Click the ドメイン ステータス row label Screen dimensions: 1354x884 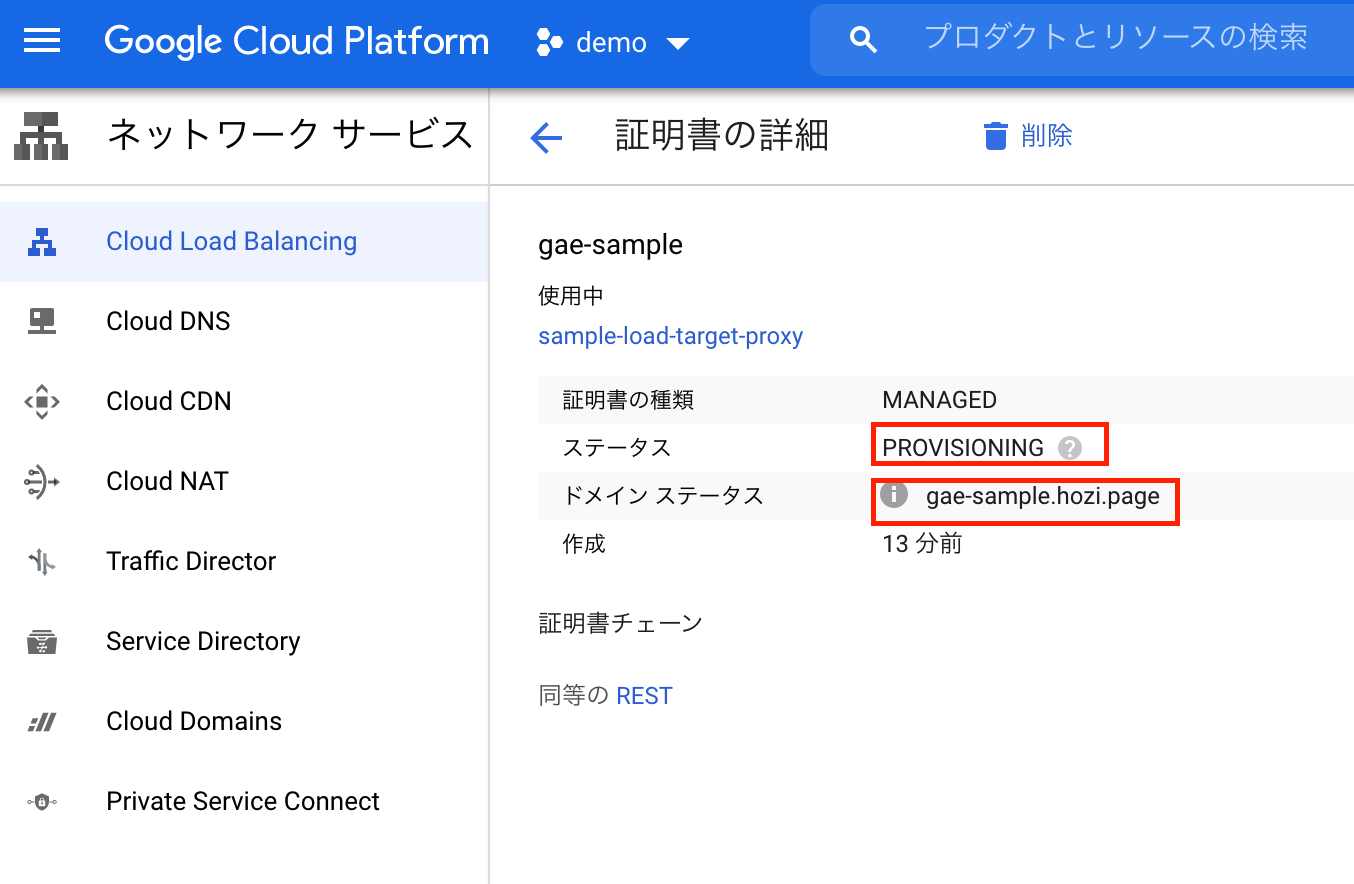tap(663, 496)
